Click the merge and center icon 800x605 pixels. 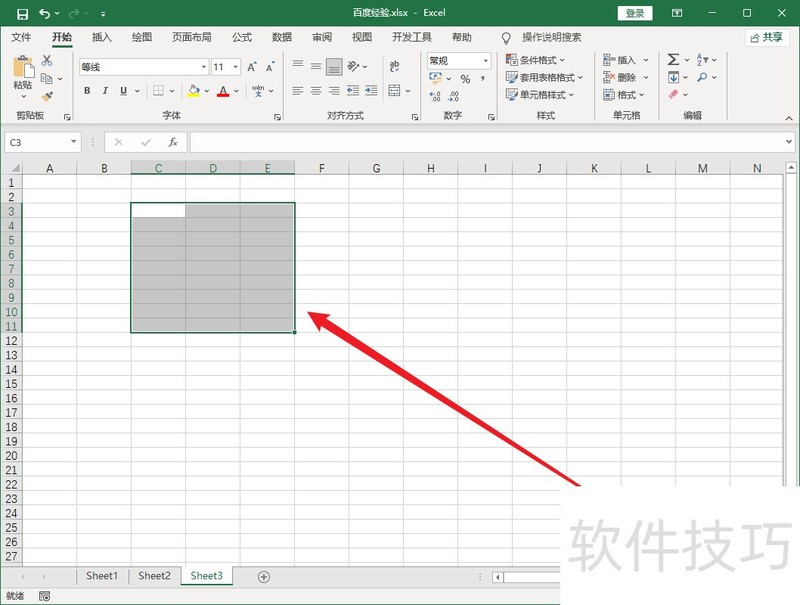pos(394,91)
